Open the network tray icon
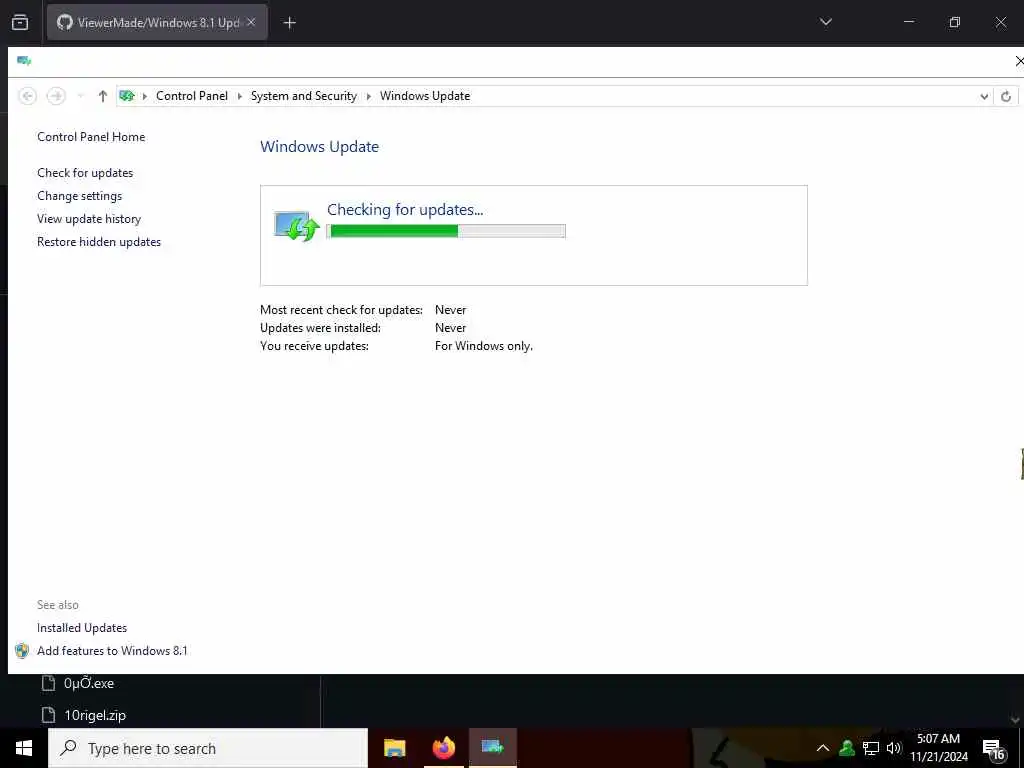Image resolution: width=1024 pixels, height=768 pixels. tap(871, 748)
